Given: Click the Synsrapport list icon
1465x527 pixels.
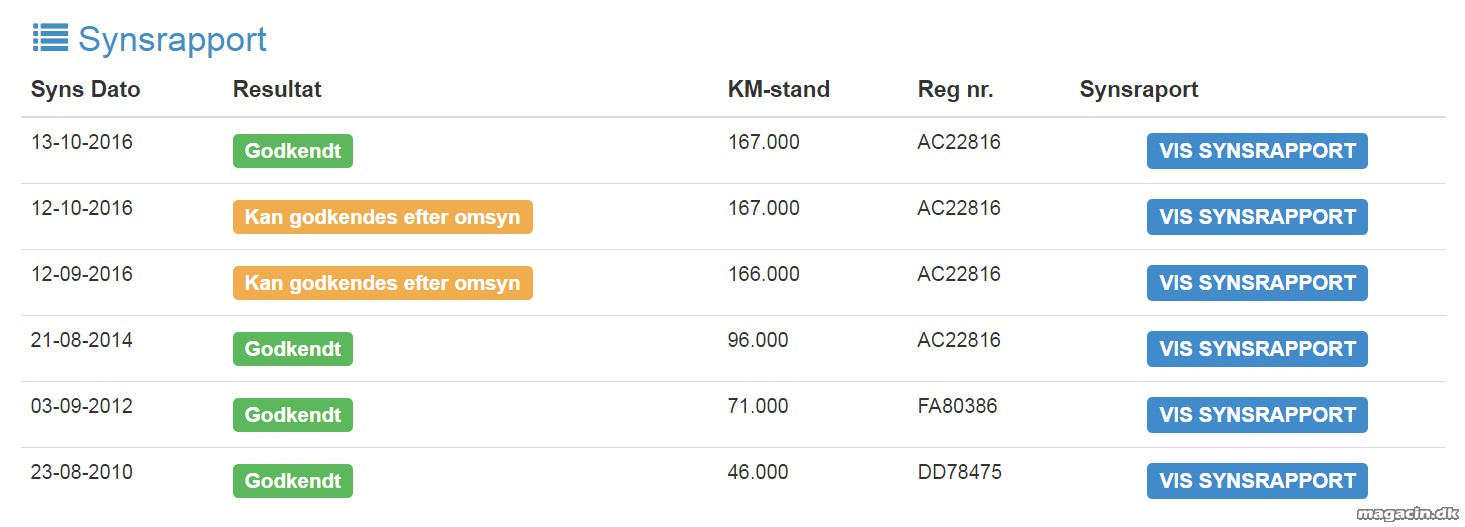Looking at the screenshot, I should [x=50, y=38].
